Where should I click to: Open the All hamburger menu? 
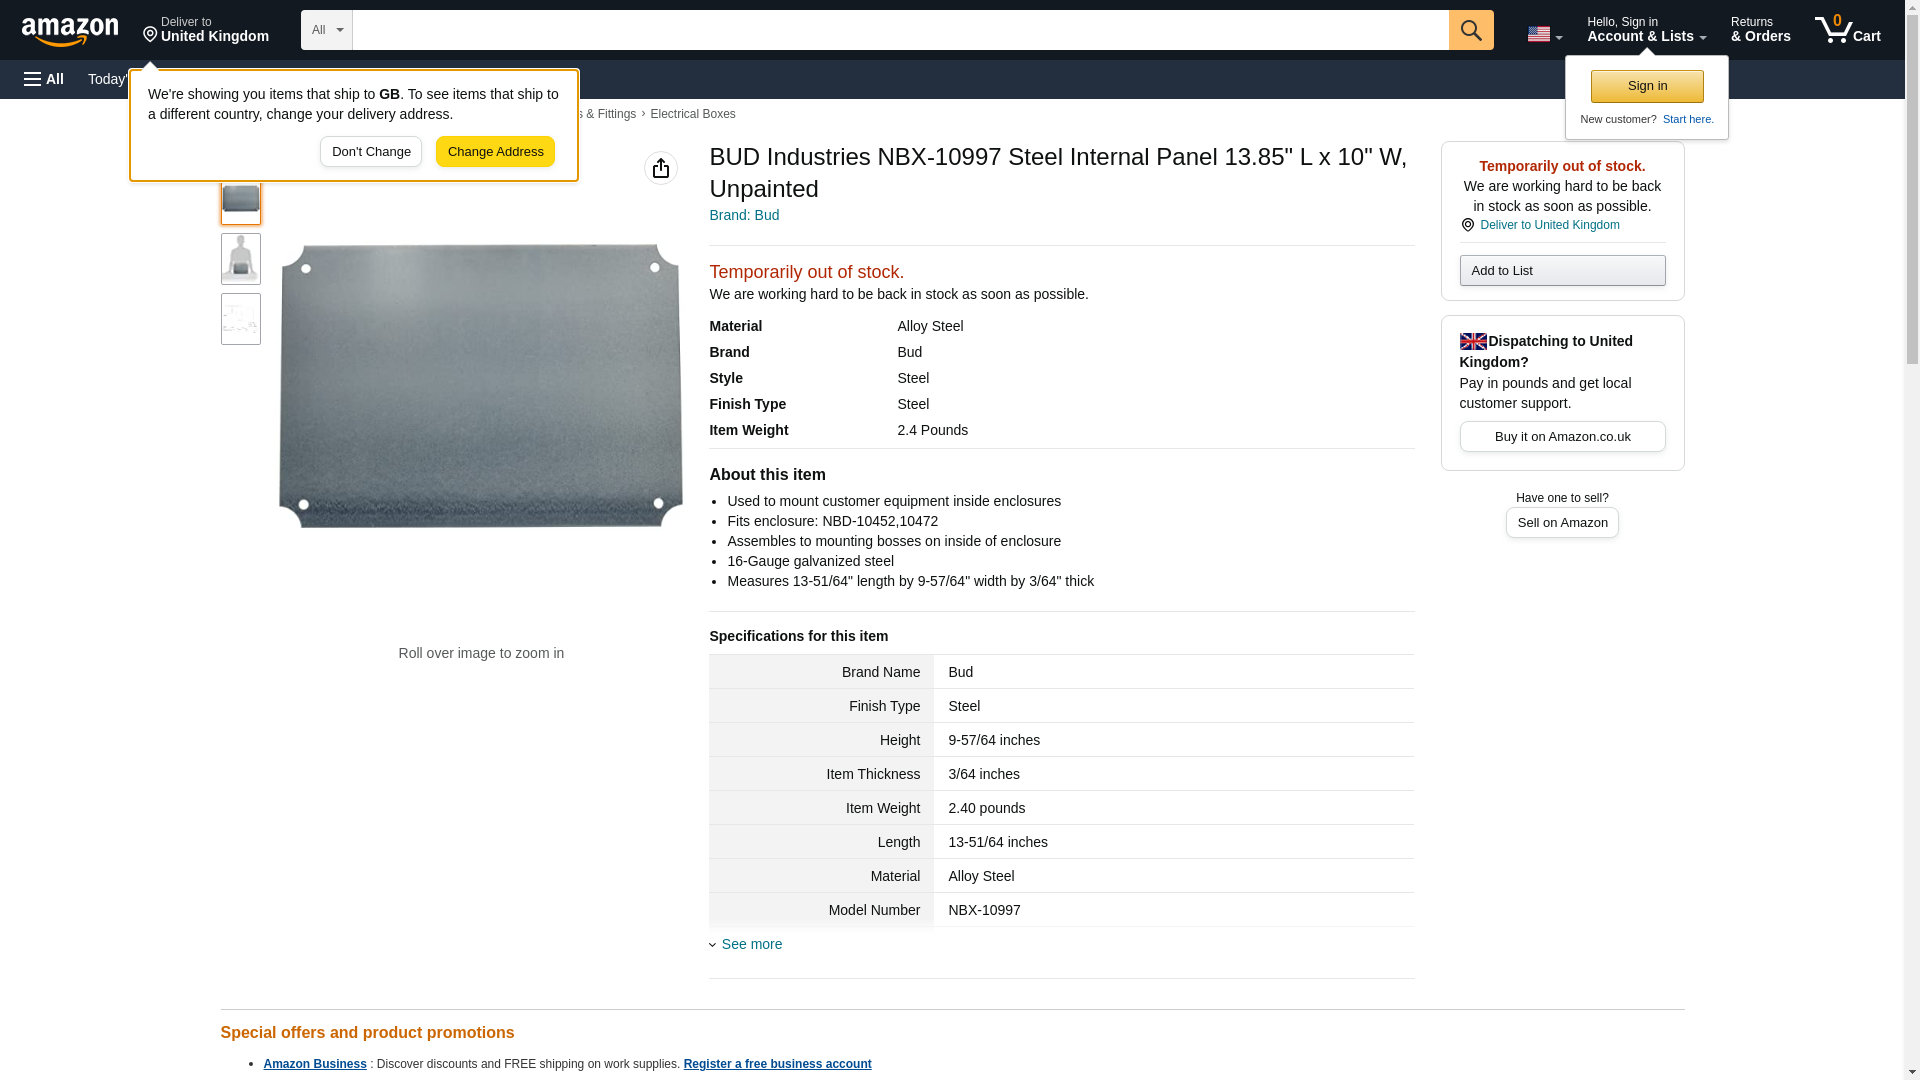[x=44, y=79]
